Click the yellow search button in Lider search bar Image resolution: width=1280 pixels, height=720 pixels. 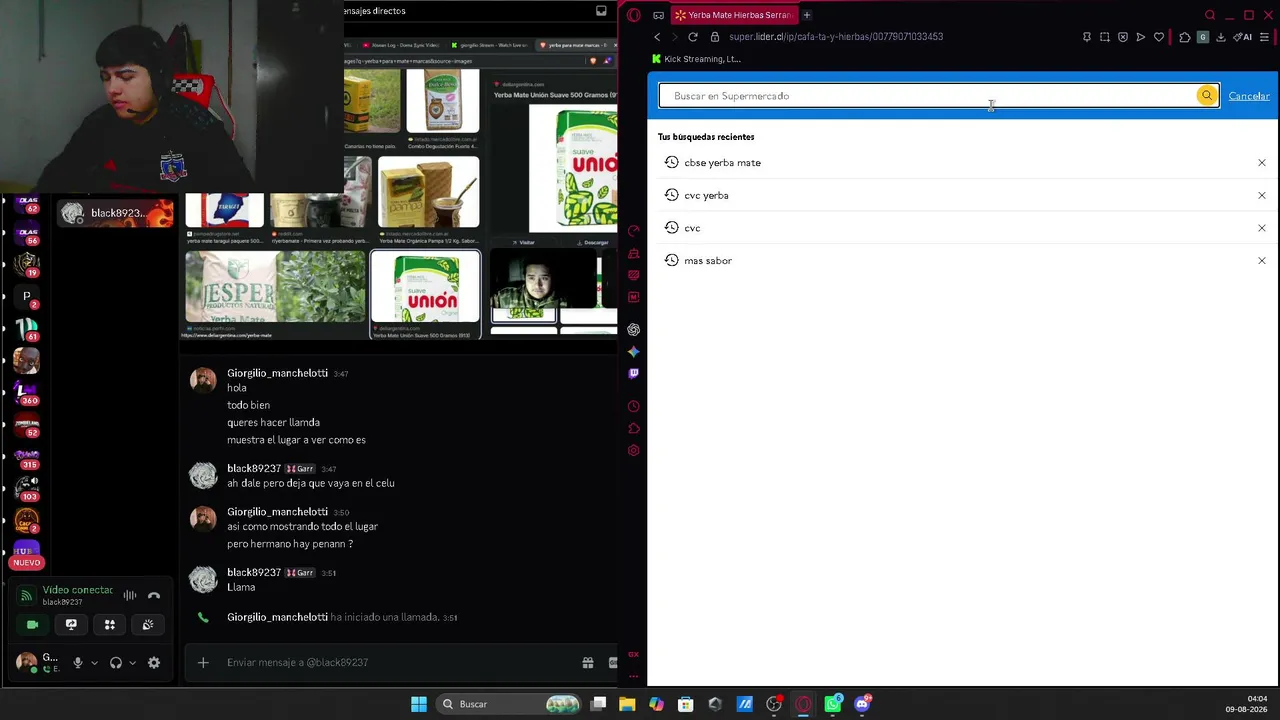click(1207, 96)
